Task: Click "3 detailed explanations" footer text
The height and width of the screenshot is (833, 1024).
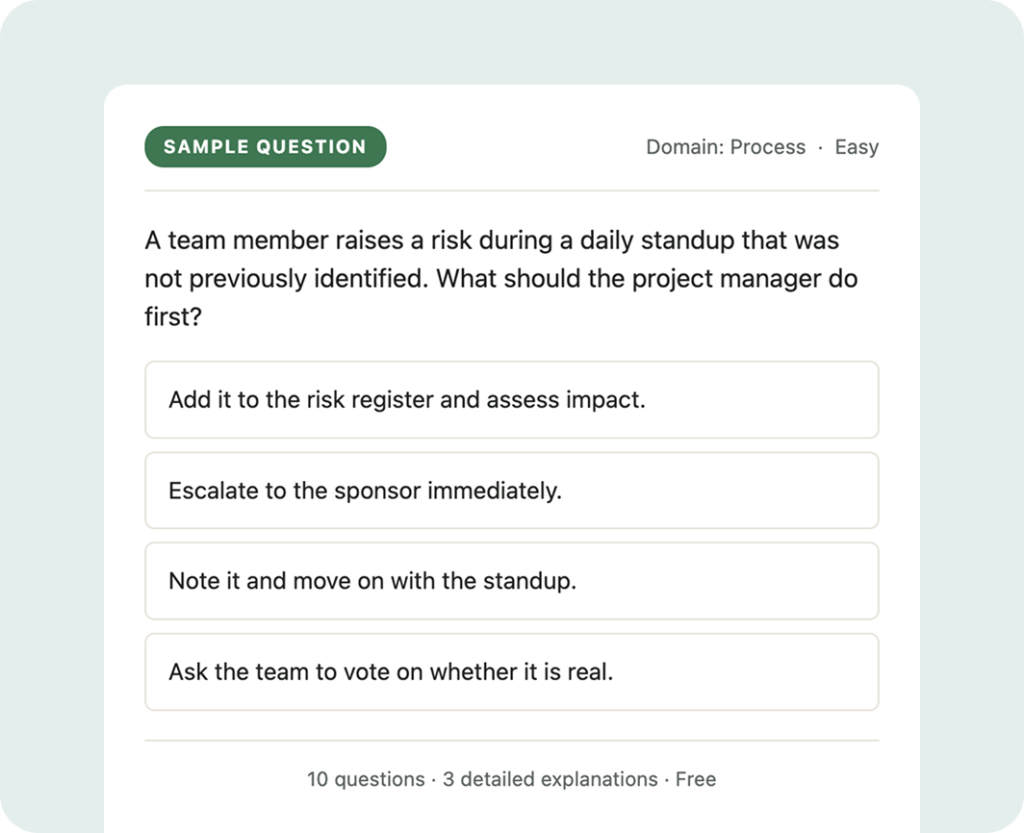Action: 550,779
